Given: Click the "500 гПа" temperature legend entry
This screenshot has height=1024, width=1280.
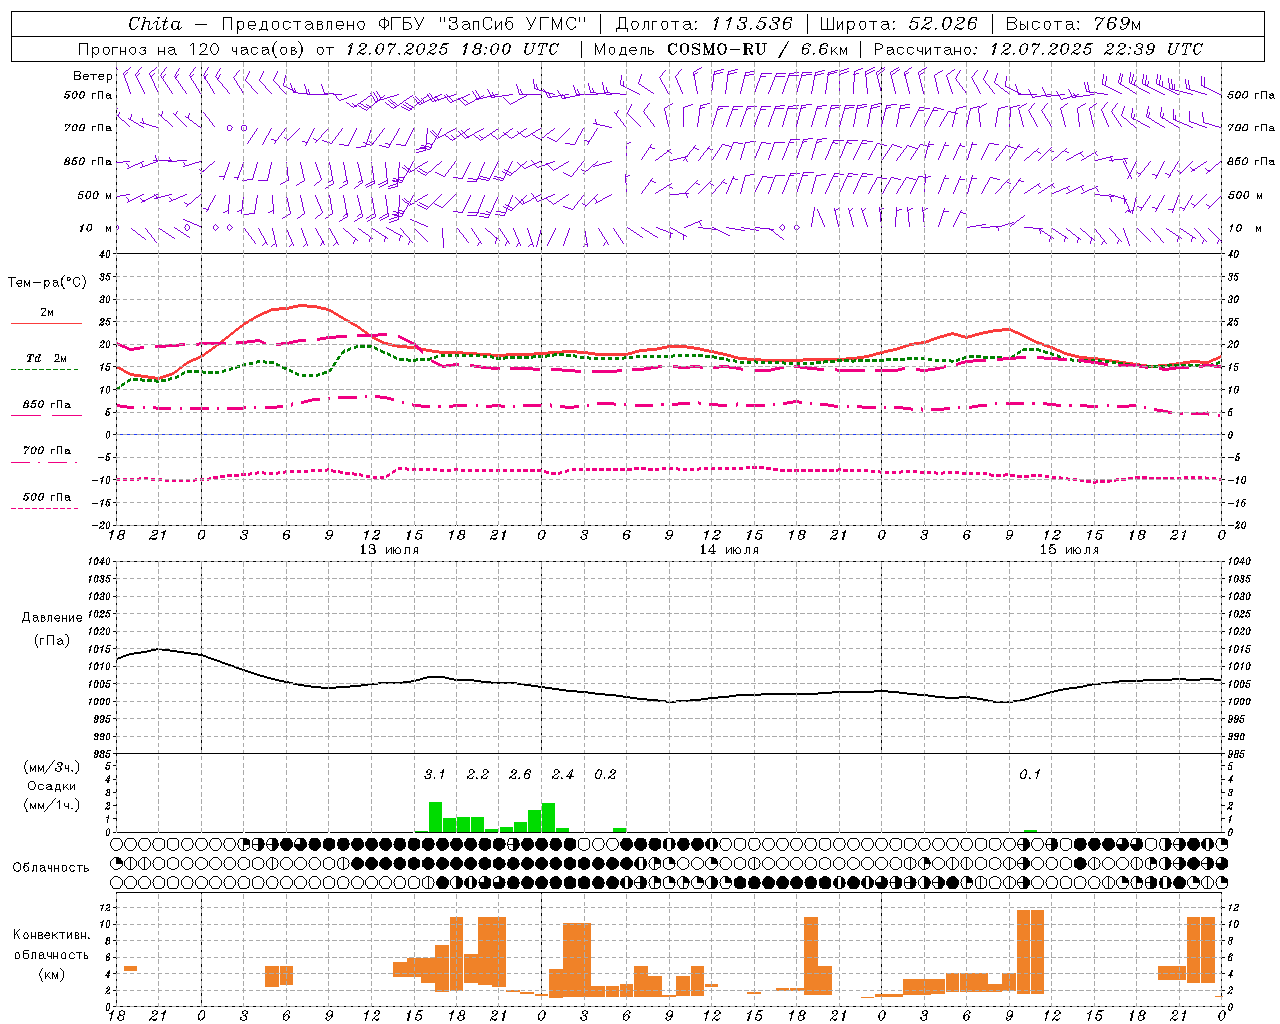Looking at the screenshot, I should pyautogui.click(x=46, y=497).
